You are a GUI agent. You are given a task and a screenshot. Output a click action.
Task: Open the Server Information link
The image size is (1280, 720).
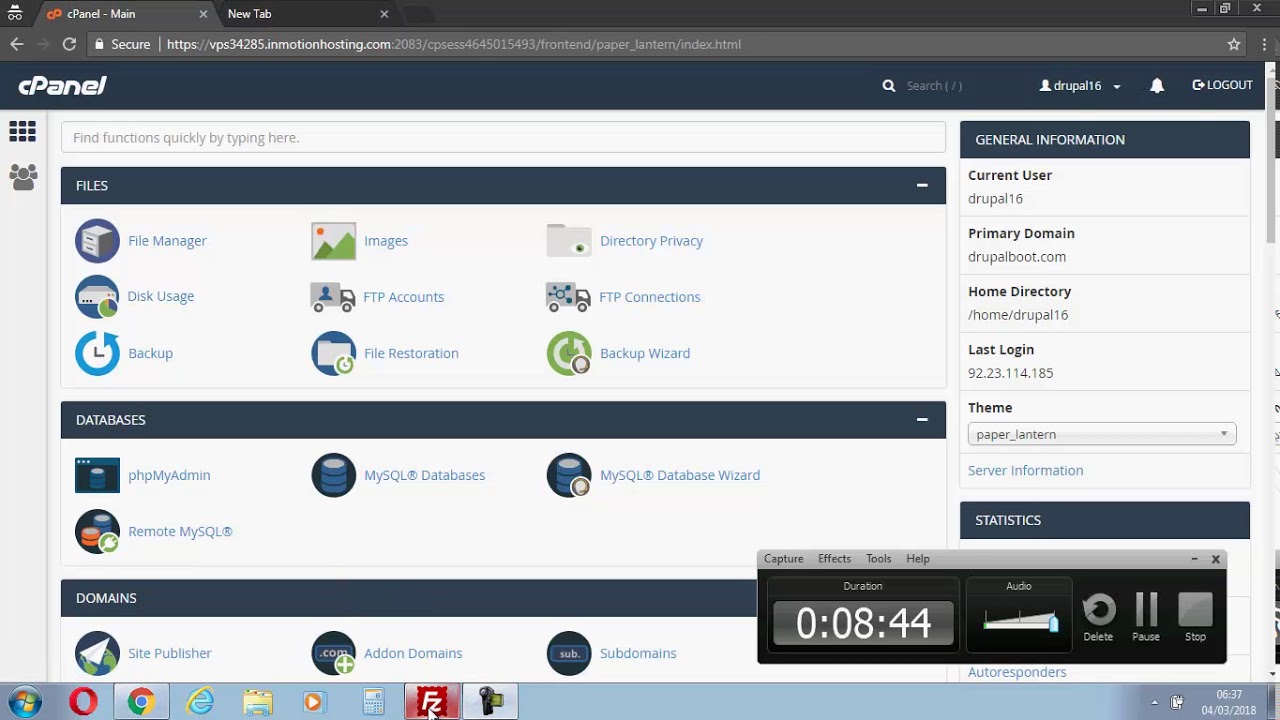pos(1025,470)
